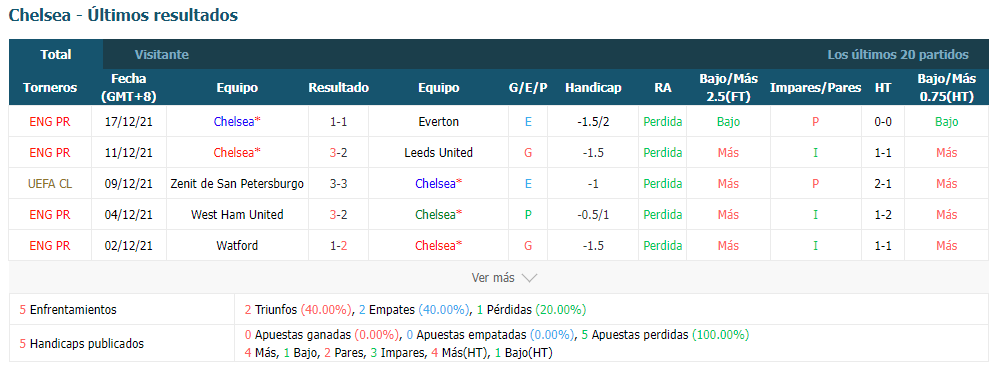The image size is (996, 369).
Task: Click Everton team name link
Action: (438, 122)
